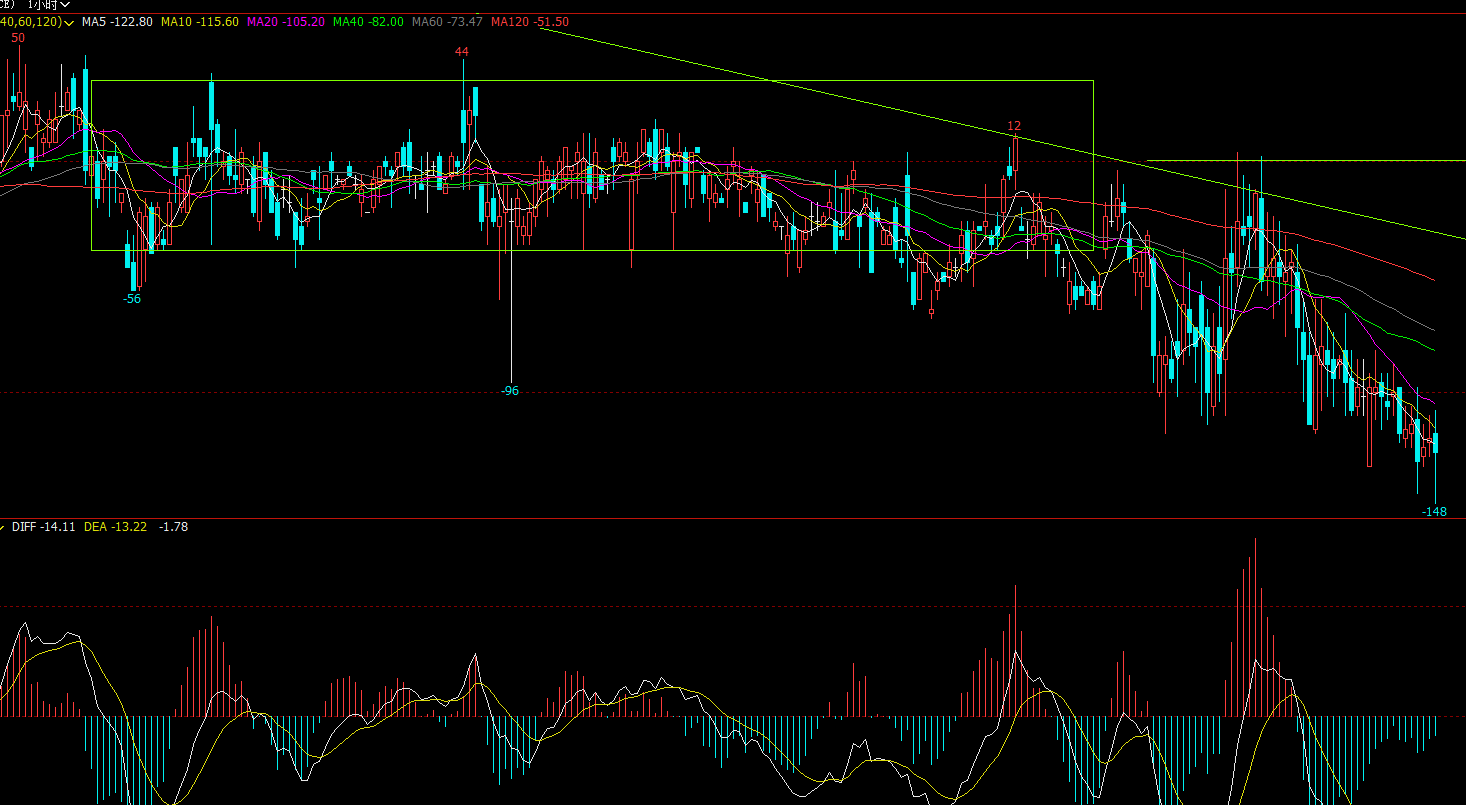Select the magenta MA20 -105.20 label
Viewport: 1466px width, 805px height.
285,22
